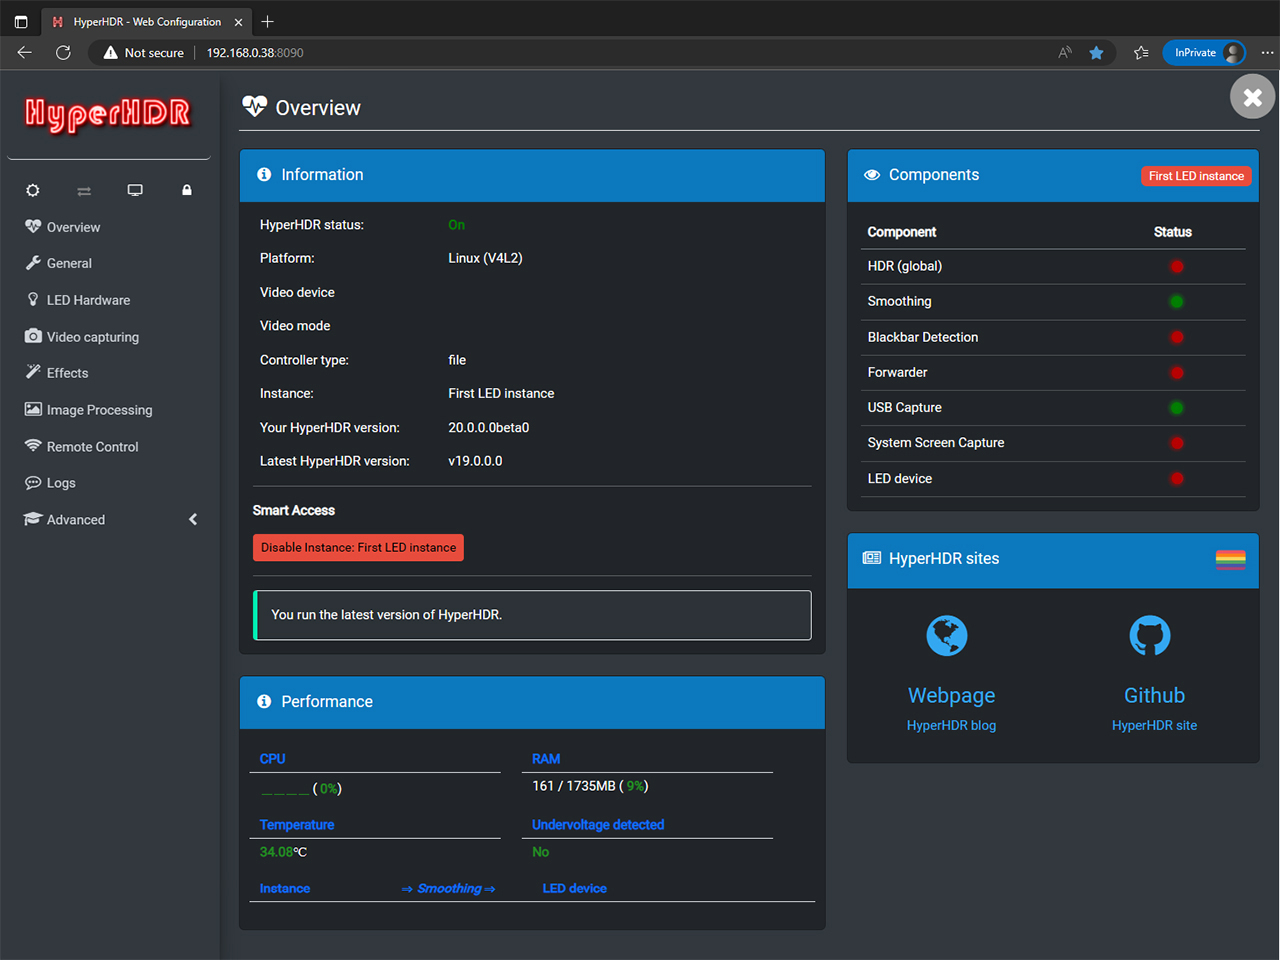Click Disable Instance: First LED instance button
The image size is (1280, 960).
click(x=358, y=548)
